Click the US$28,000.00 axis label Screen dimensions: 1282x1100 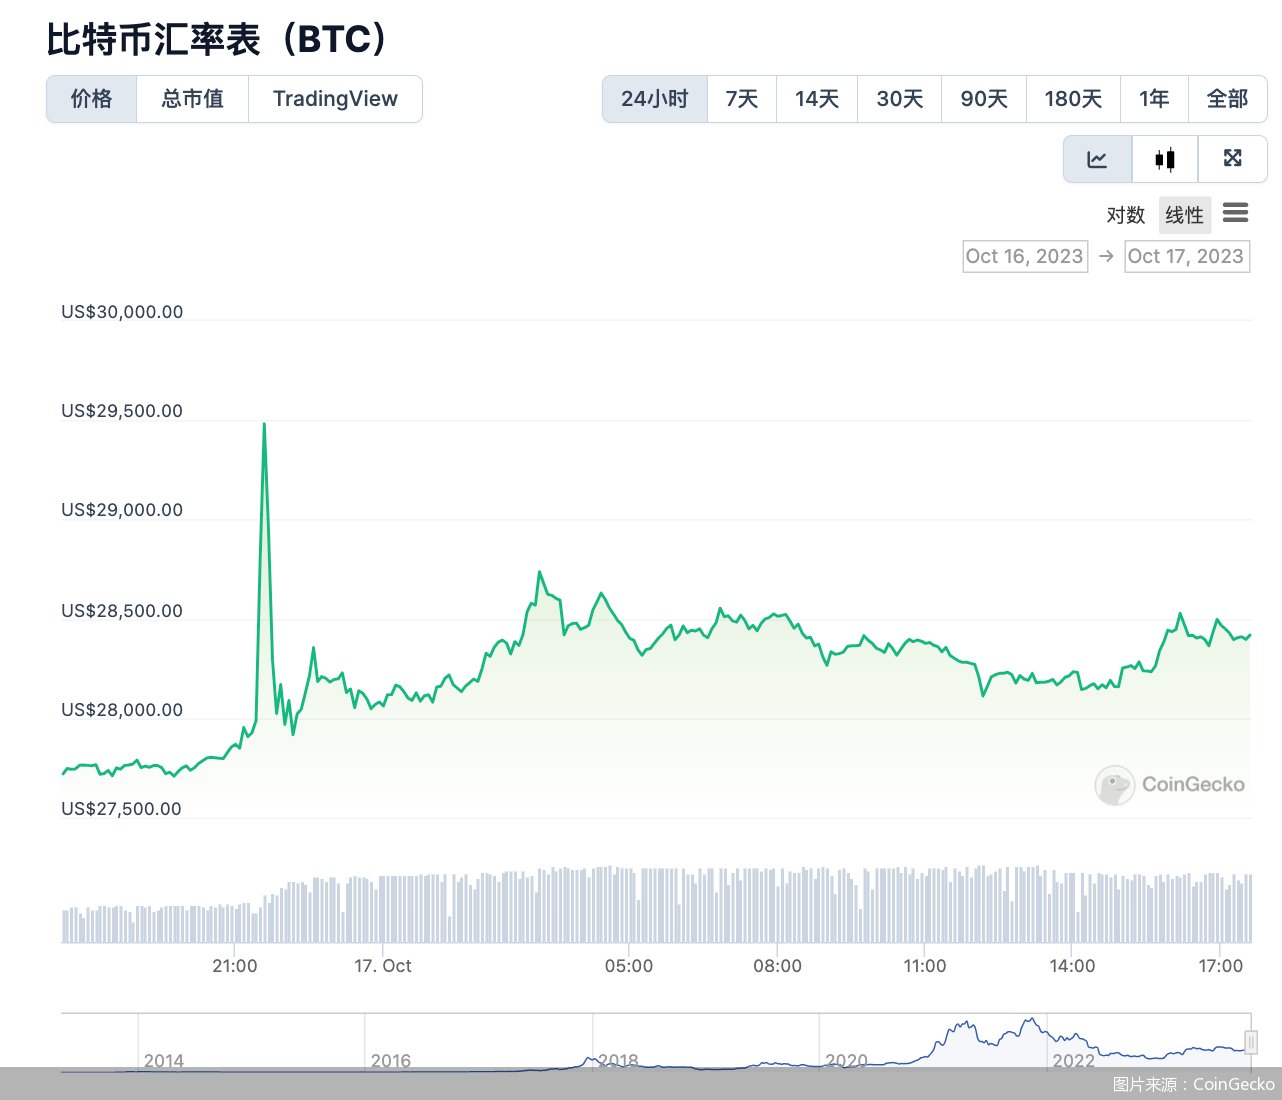coord(122,710)
